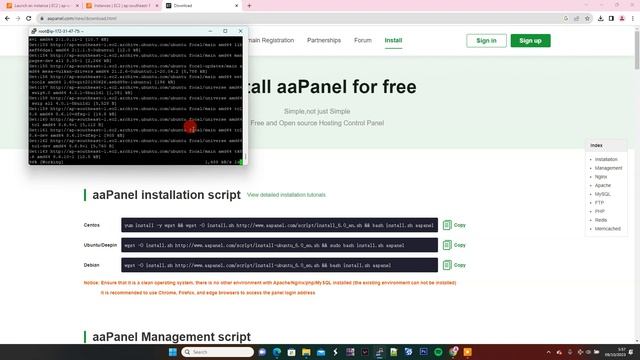Go back with the browser back arrow

(7, 18)
